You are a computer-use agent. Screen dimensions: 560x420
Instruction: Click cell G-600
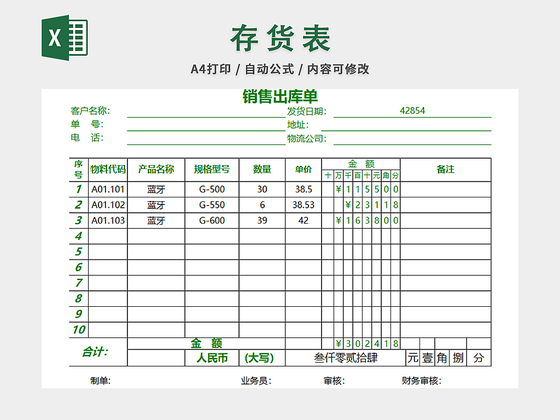click(x=212, y=221)
